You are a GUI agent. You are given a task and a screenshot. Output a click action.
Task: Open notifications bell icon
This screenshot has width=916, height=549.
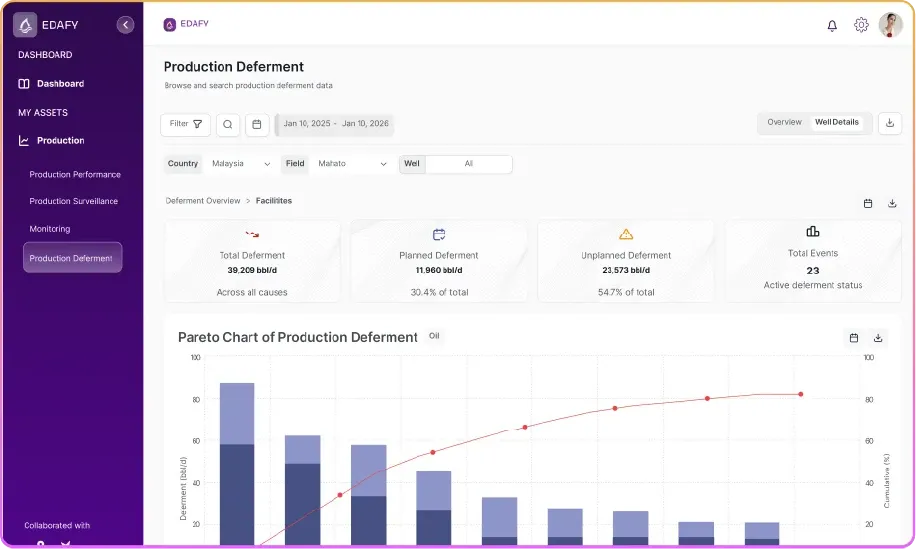832,26
